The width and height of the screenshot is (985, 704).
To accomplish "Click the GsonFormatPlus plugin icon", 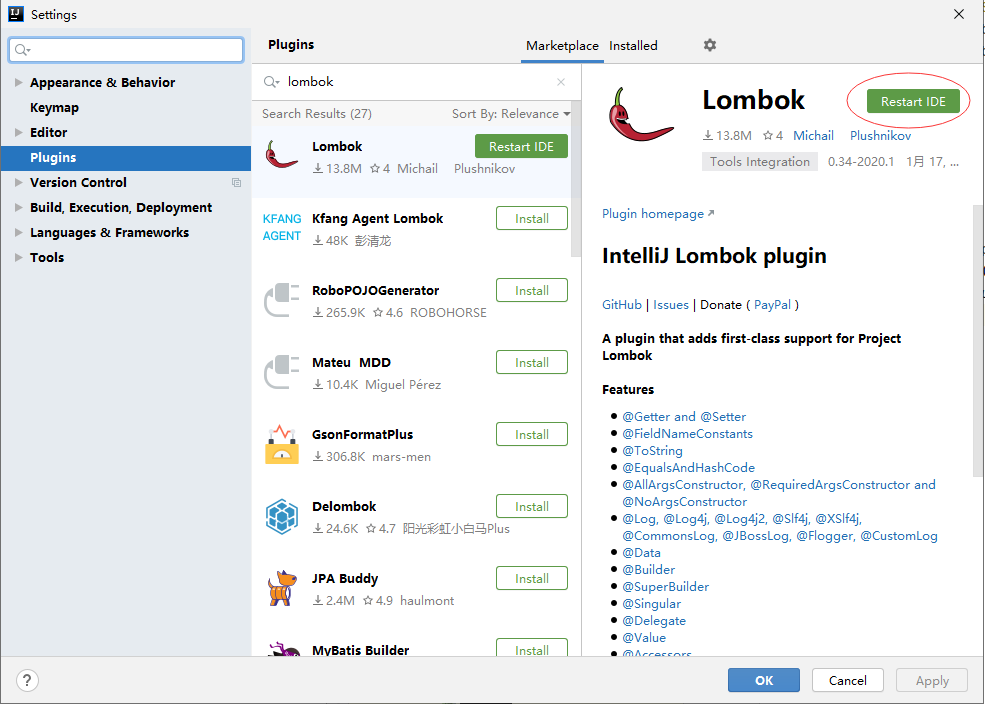I will coord(281,444).
